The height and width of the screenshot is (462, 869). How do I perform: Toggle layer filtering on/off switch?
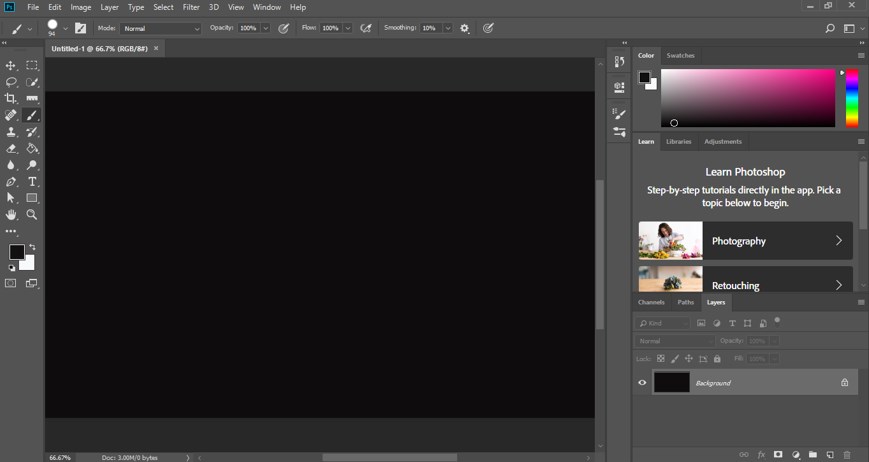click(x=777, y=321)
